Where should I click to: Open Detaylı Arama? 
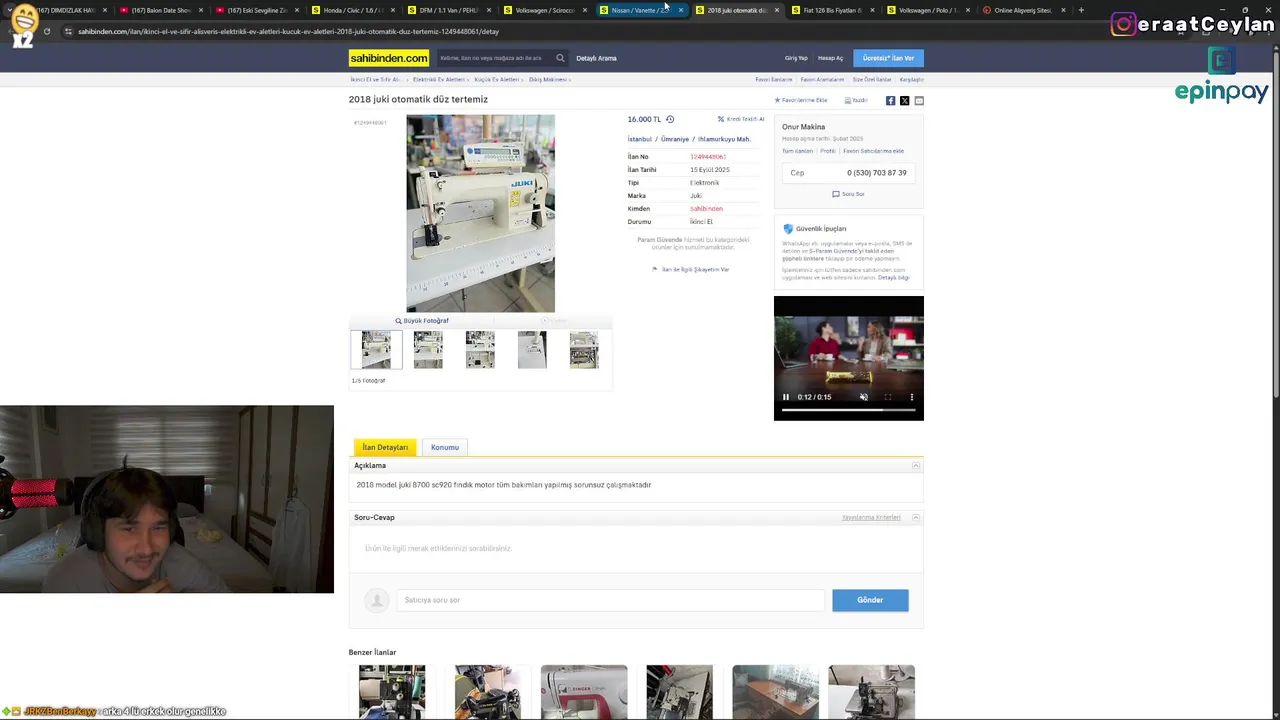click(x=596, y=58)
